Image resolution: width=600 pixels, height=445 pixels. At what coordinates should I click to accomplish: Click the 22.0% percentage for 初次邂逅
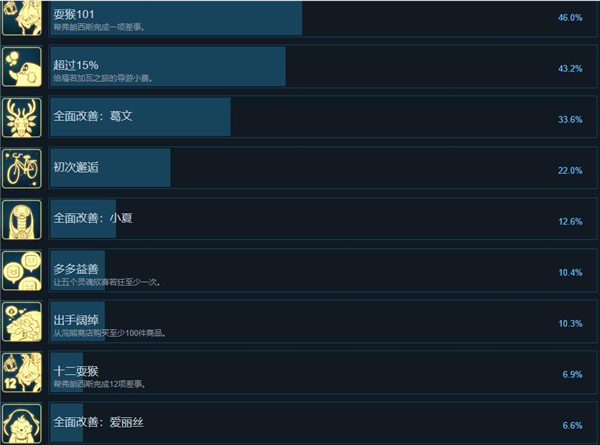point(570,171)
